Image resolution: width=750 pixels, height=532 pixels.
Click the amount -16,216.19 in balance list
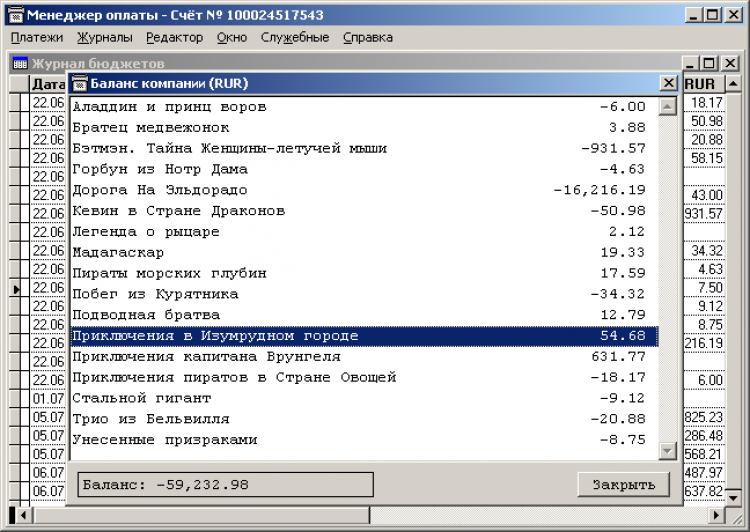[x=599, y=190]
